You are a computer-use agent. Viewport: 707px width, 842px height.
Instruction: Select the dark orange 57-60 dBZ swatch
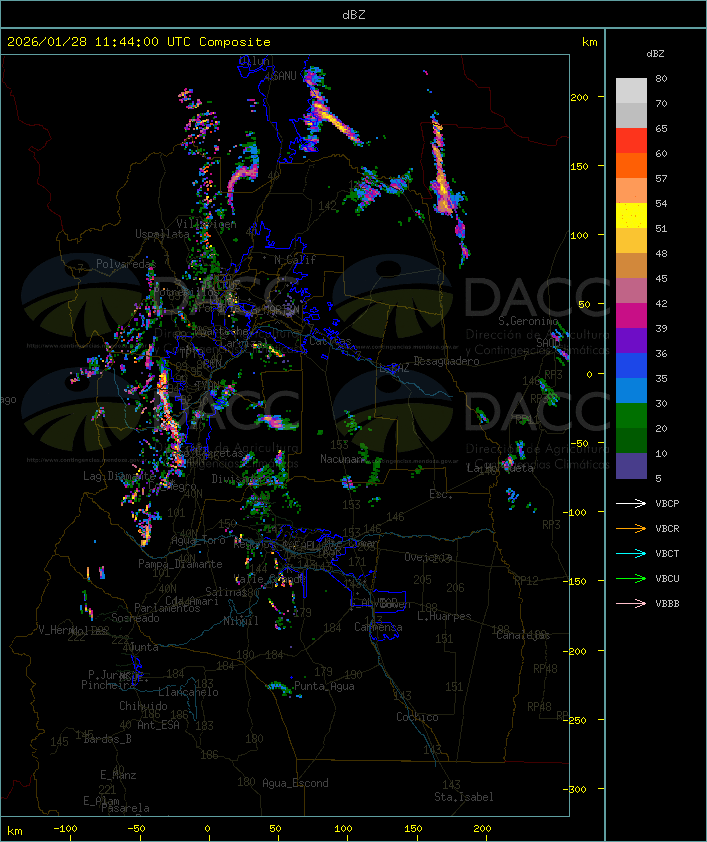[631, 166]
